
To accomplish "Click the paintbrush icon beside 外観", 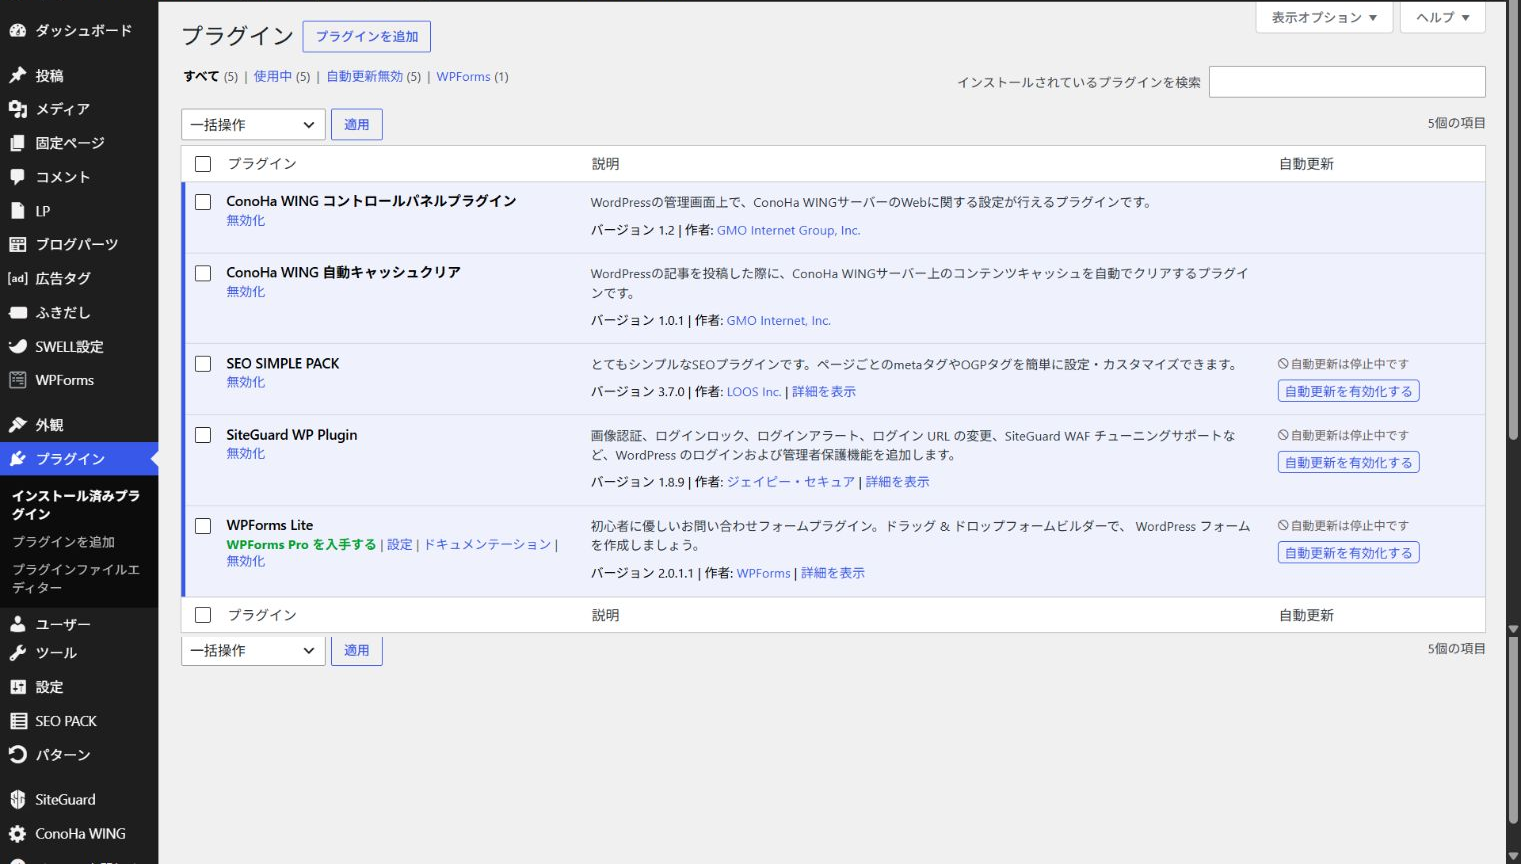I will pyautogui.click(x=17, y=425).
